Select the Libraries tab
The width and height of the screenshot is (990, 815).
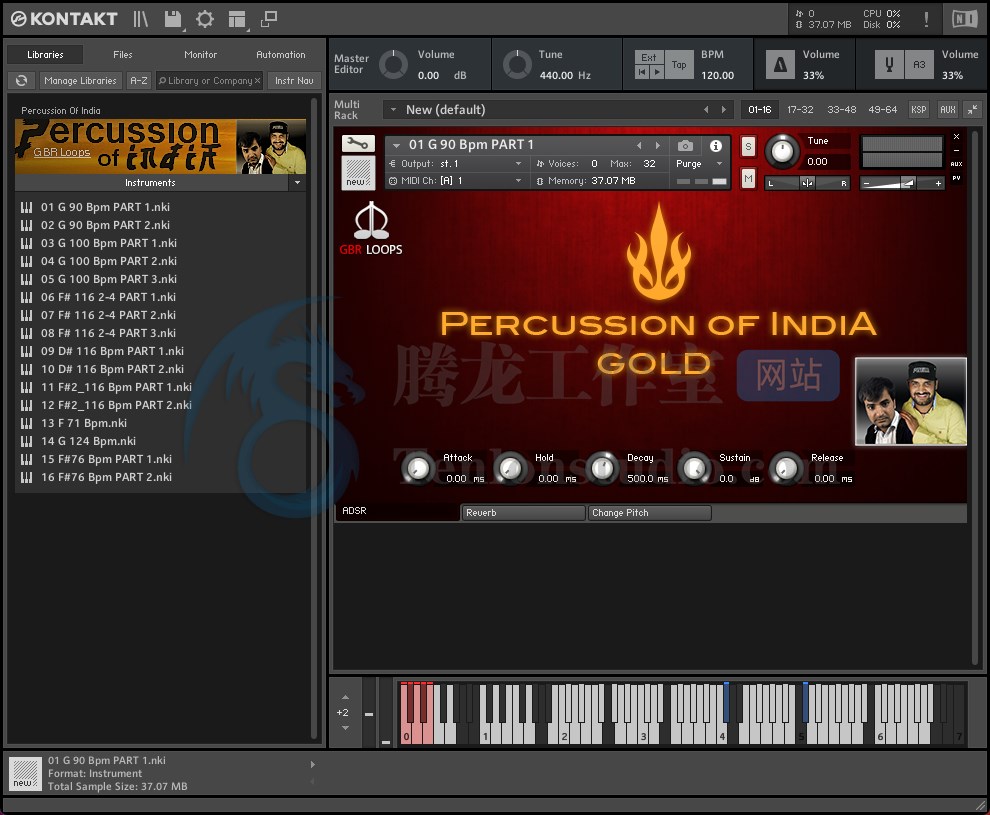(45, 55)
